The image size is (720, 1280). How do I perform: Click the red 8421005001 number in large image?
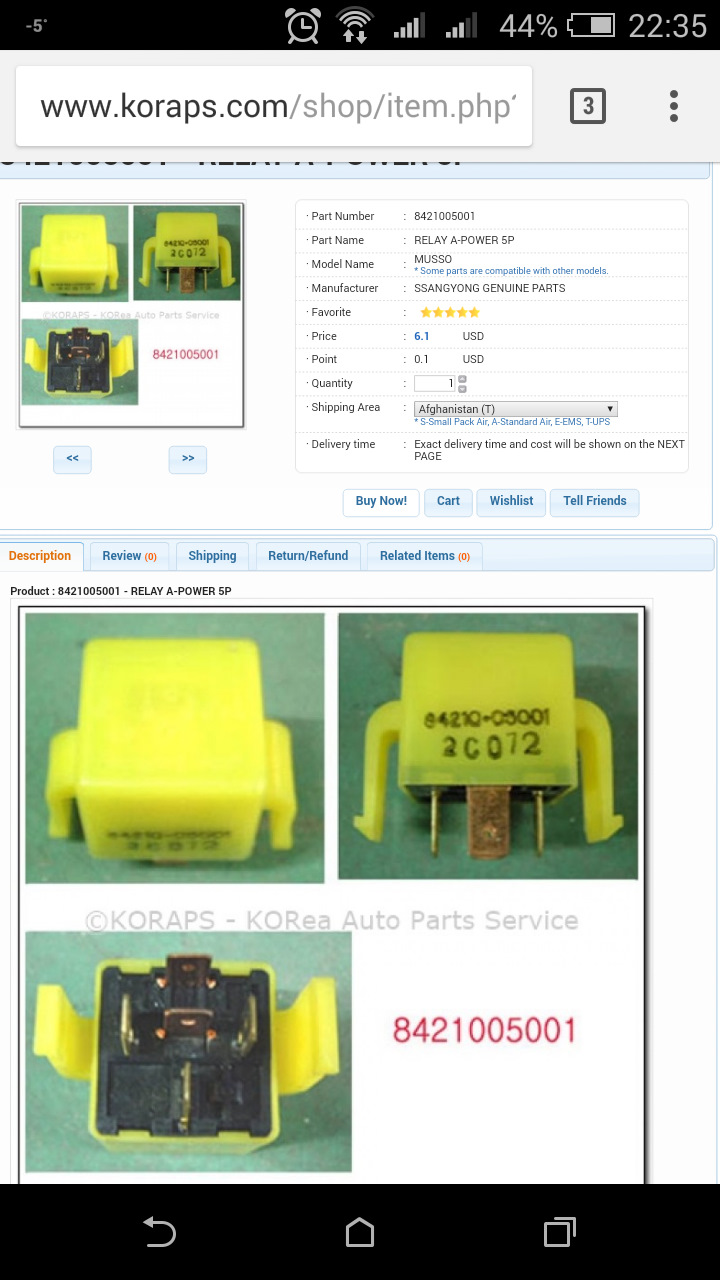coord(484,1030)
